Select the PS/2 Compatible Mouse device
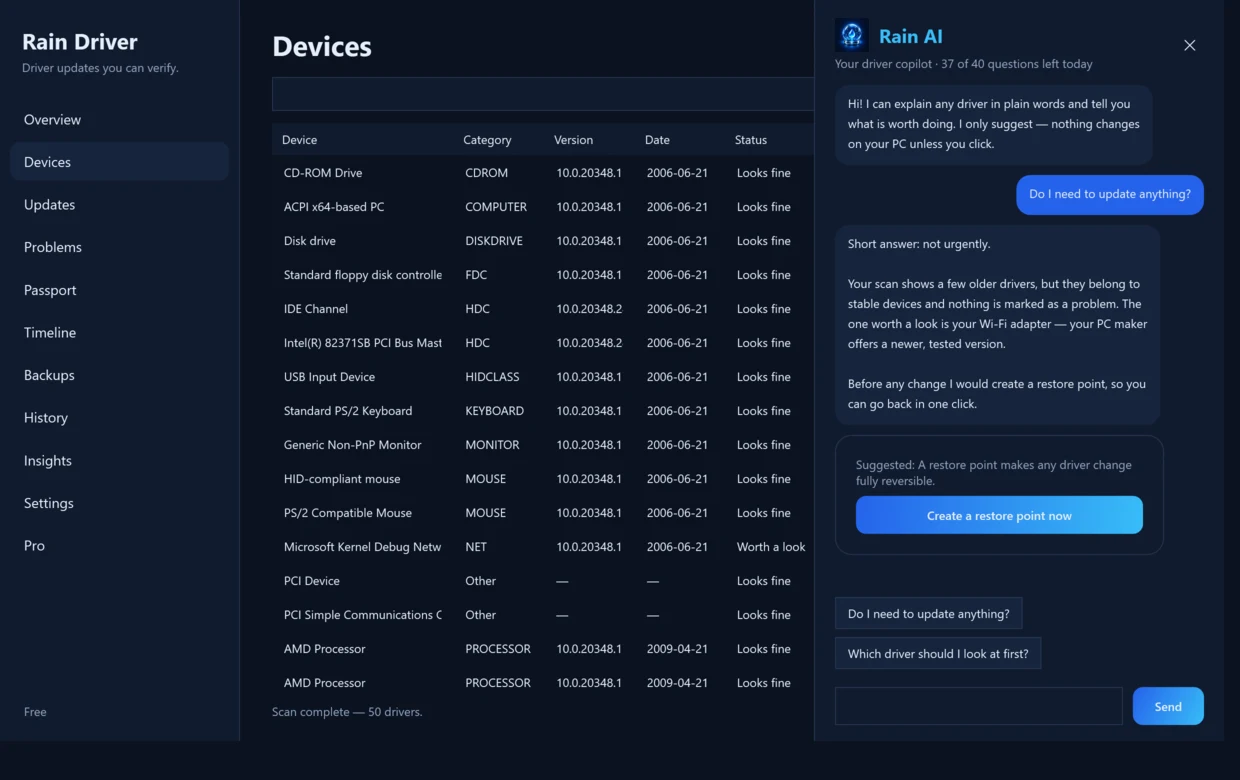The width and height of the screenshot is (1240, 780). point(543,513)
